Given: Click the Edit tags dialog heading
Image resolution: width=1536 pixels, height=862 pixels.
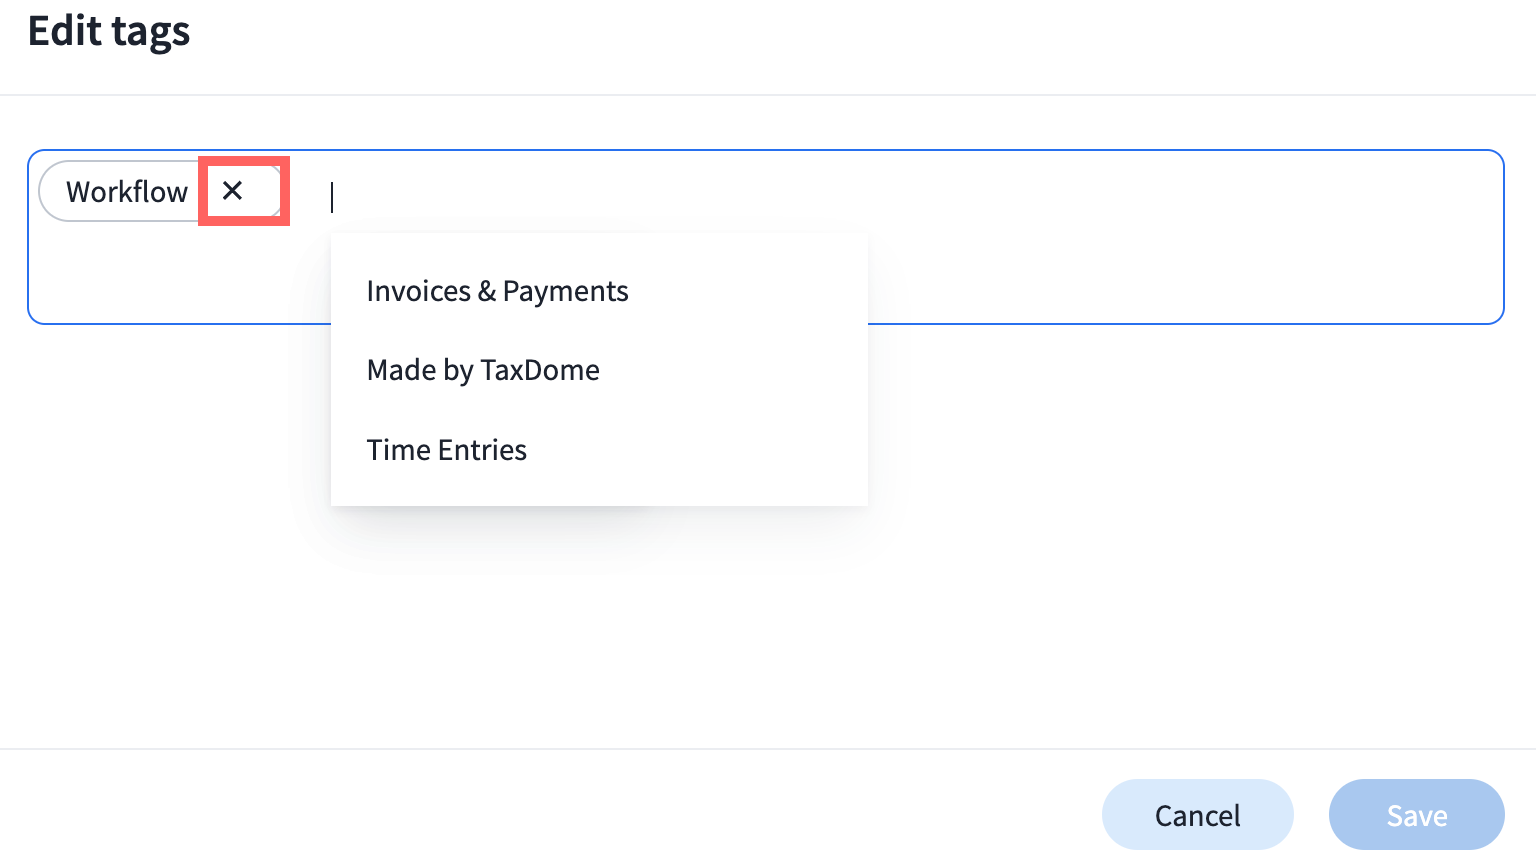Looking at the screenshot, I should (109, 32).
